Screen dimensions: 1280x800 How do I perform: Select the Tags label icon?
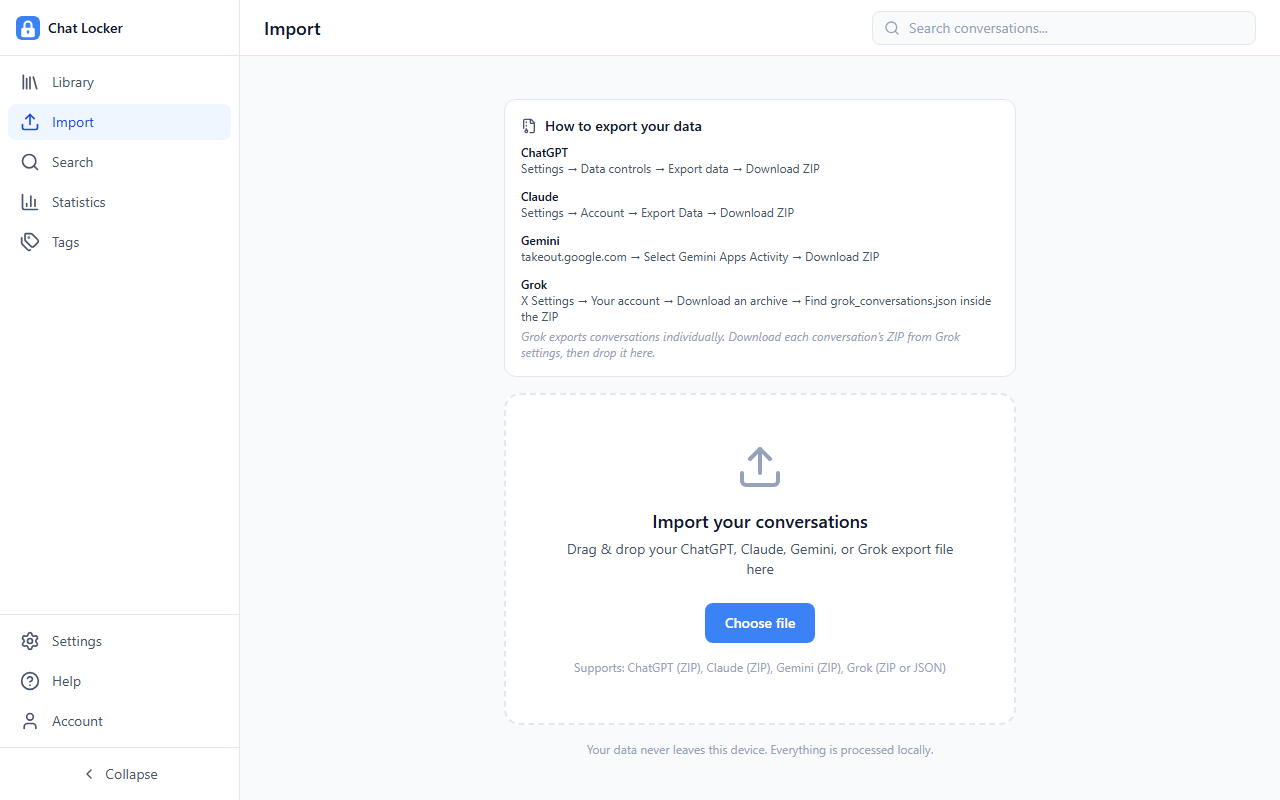point(30,241)
